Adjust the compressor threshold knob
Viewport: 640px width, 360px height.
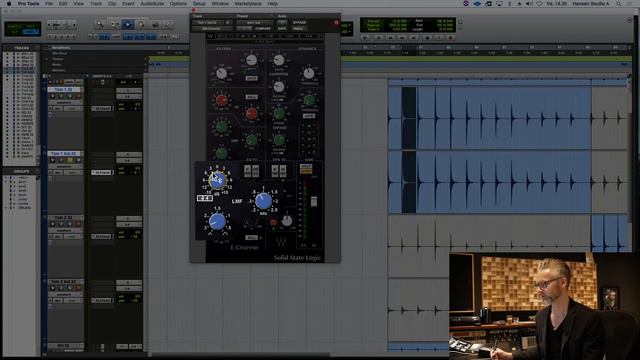(x=309, y=73)
